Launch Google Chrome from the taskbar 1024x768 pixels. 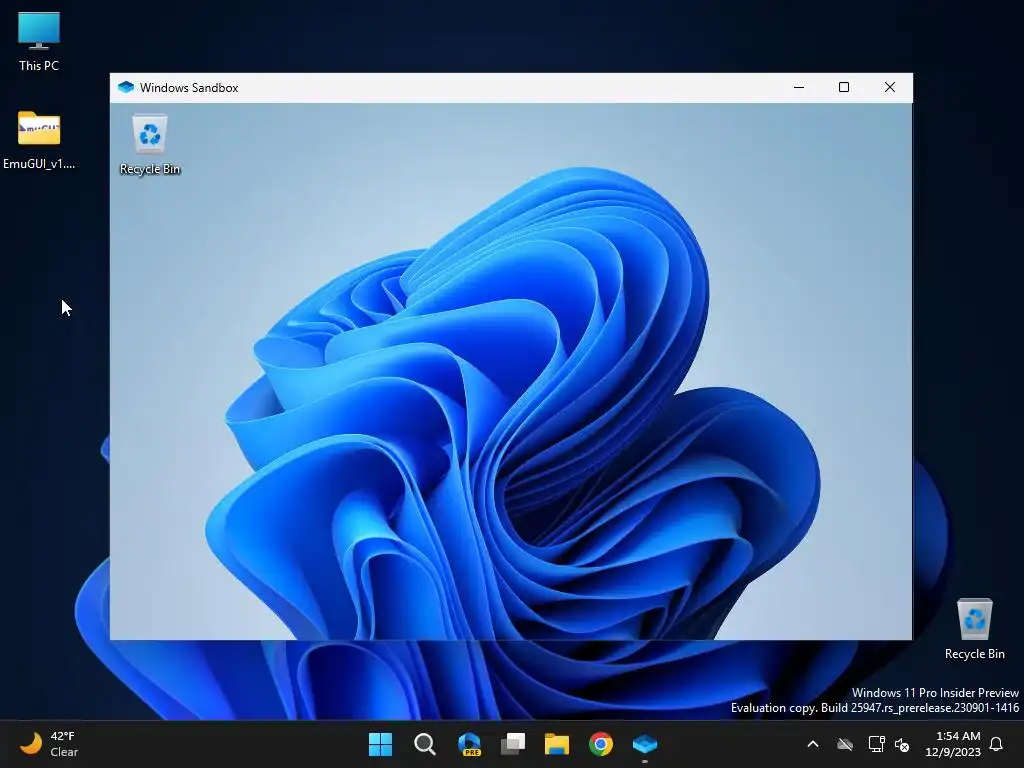[x=601, y=744]
